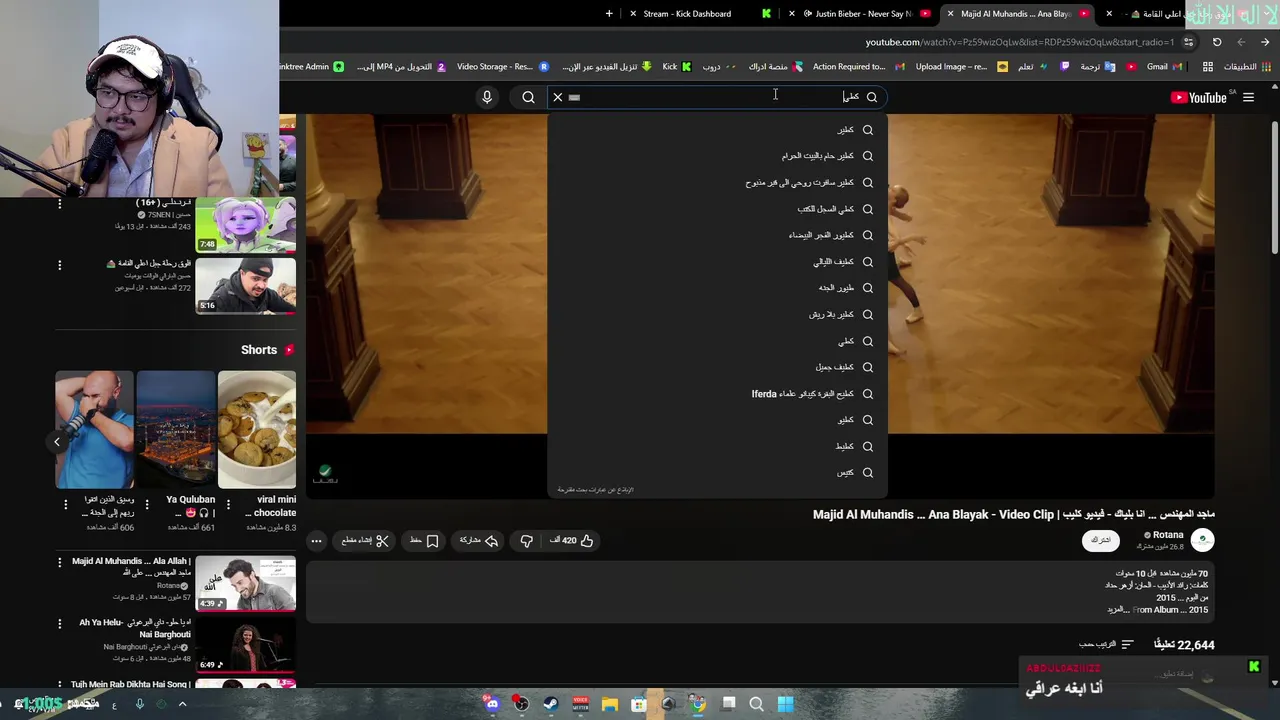
Task: Open the YouTube home logo
Action: tap(1198, 97)
